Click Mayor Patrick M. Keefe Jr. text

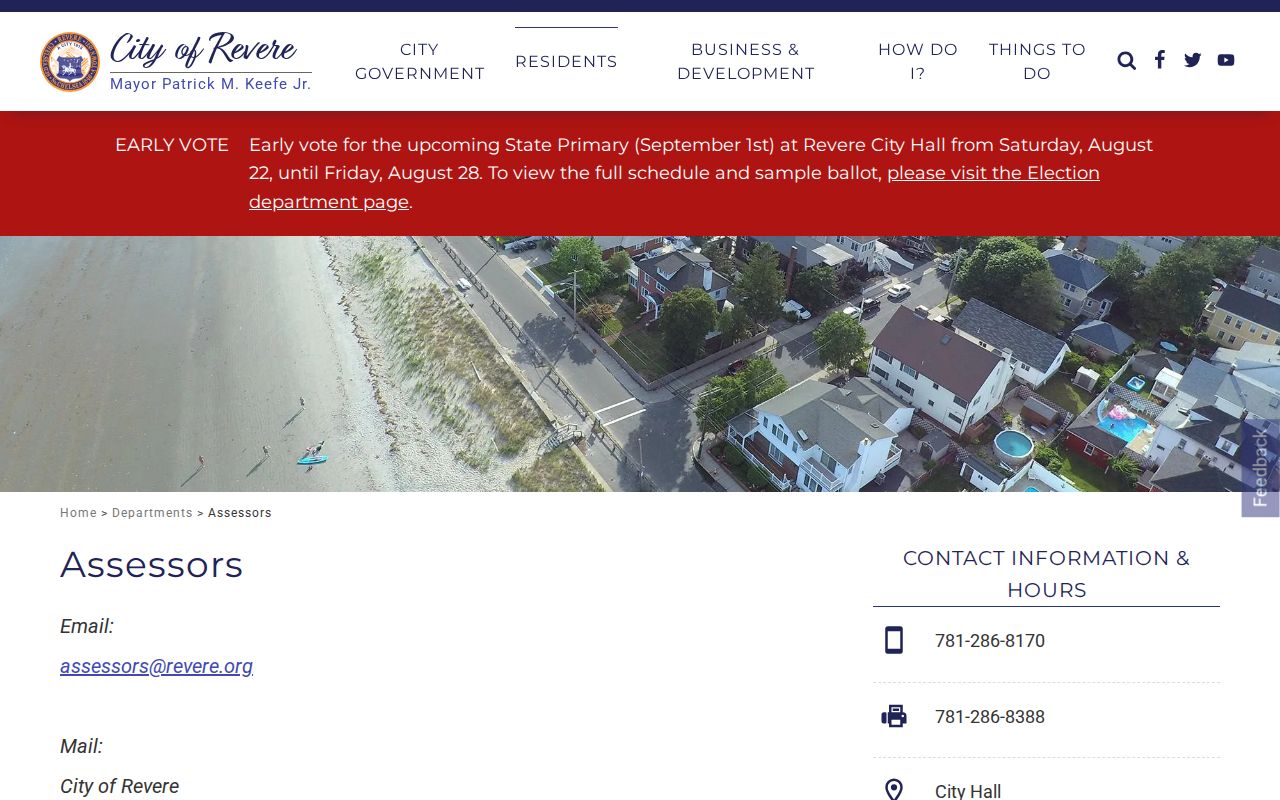(211, 84)
